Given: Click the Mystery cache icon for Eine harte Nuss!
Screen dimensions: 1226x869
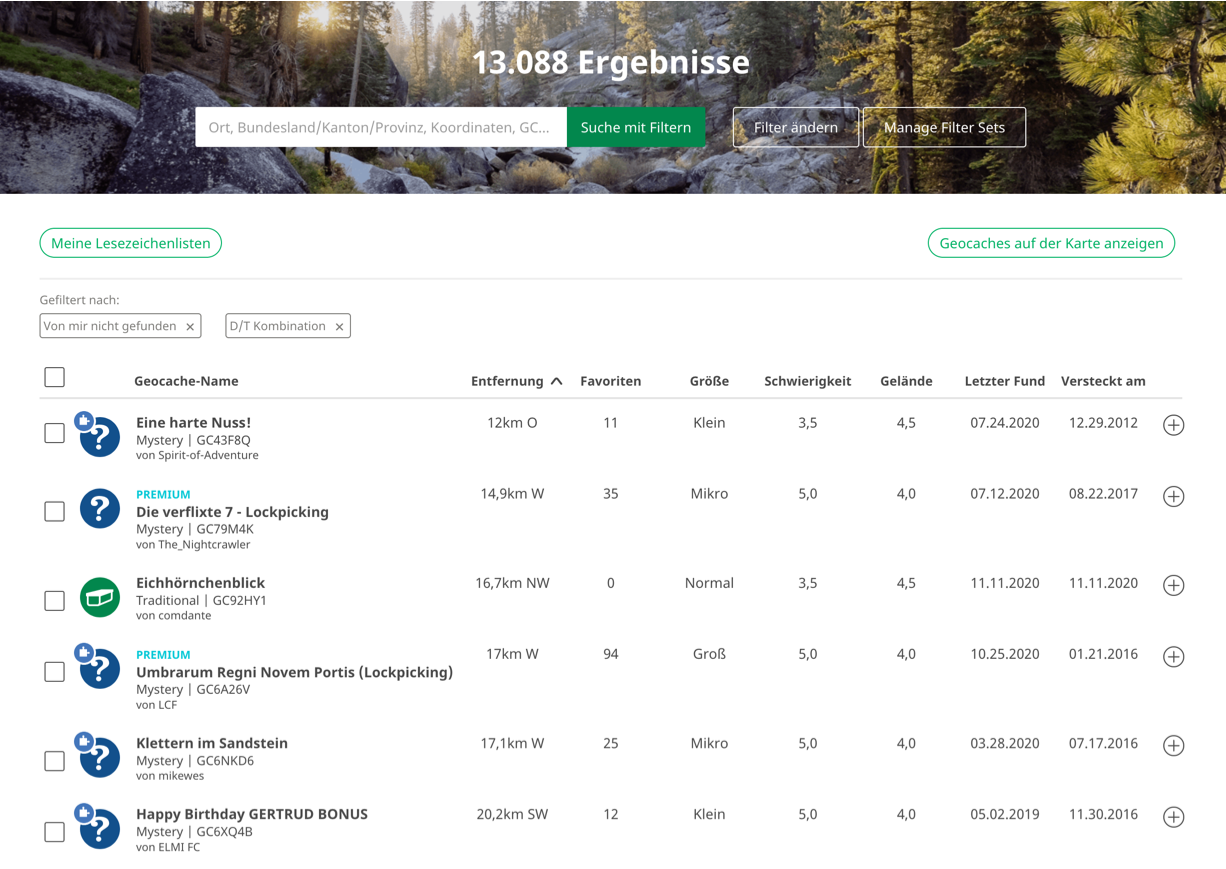Looking at the screenshot, I should coord(99,437).
